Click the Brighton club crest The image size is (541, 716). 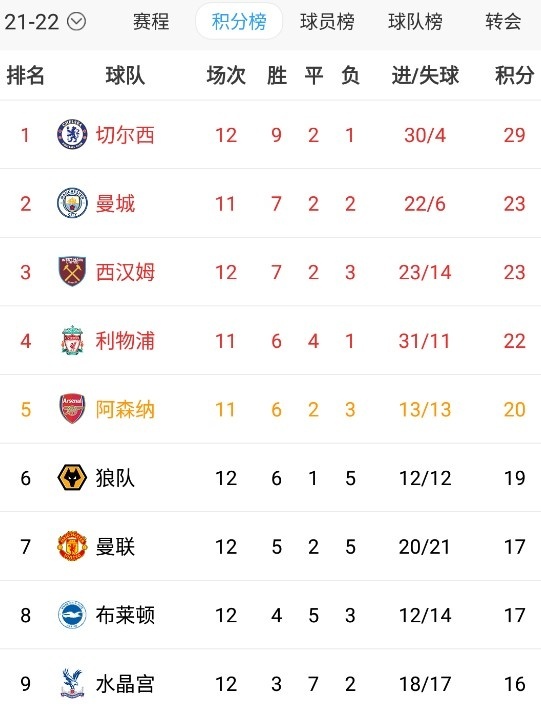pyautogui.click(x=72, y=615)
